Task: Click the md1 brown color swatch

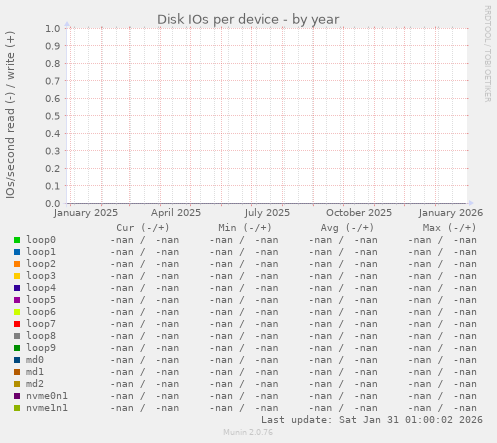Action: (17, 372)
